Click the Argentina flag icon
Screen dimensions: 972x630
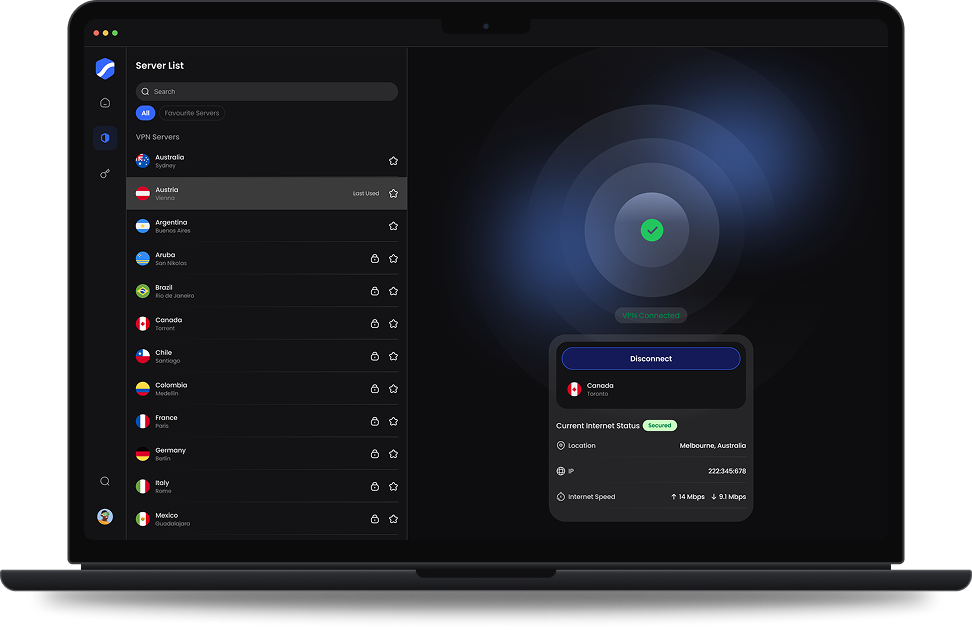143,226
